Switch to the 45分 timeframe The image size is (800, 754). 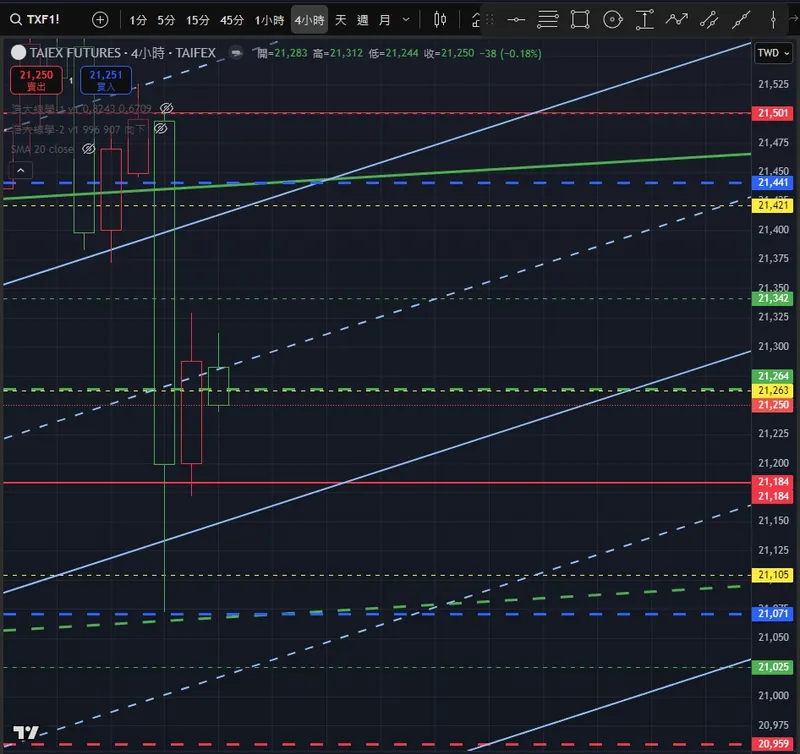point(232,20)
